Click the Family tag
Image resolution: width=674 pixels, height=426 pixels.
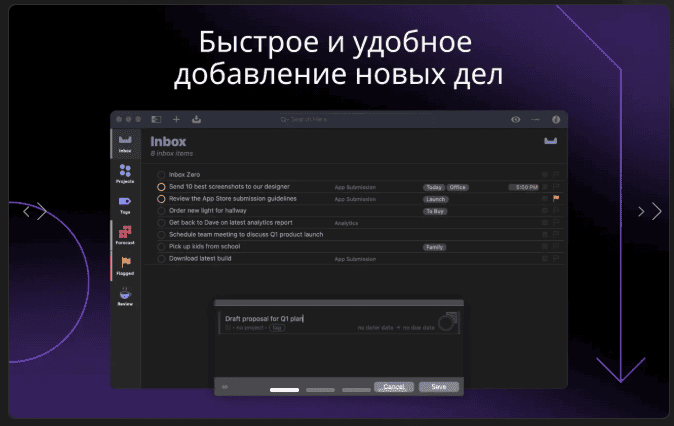pyautogui.click(x=435, y=247)
